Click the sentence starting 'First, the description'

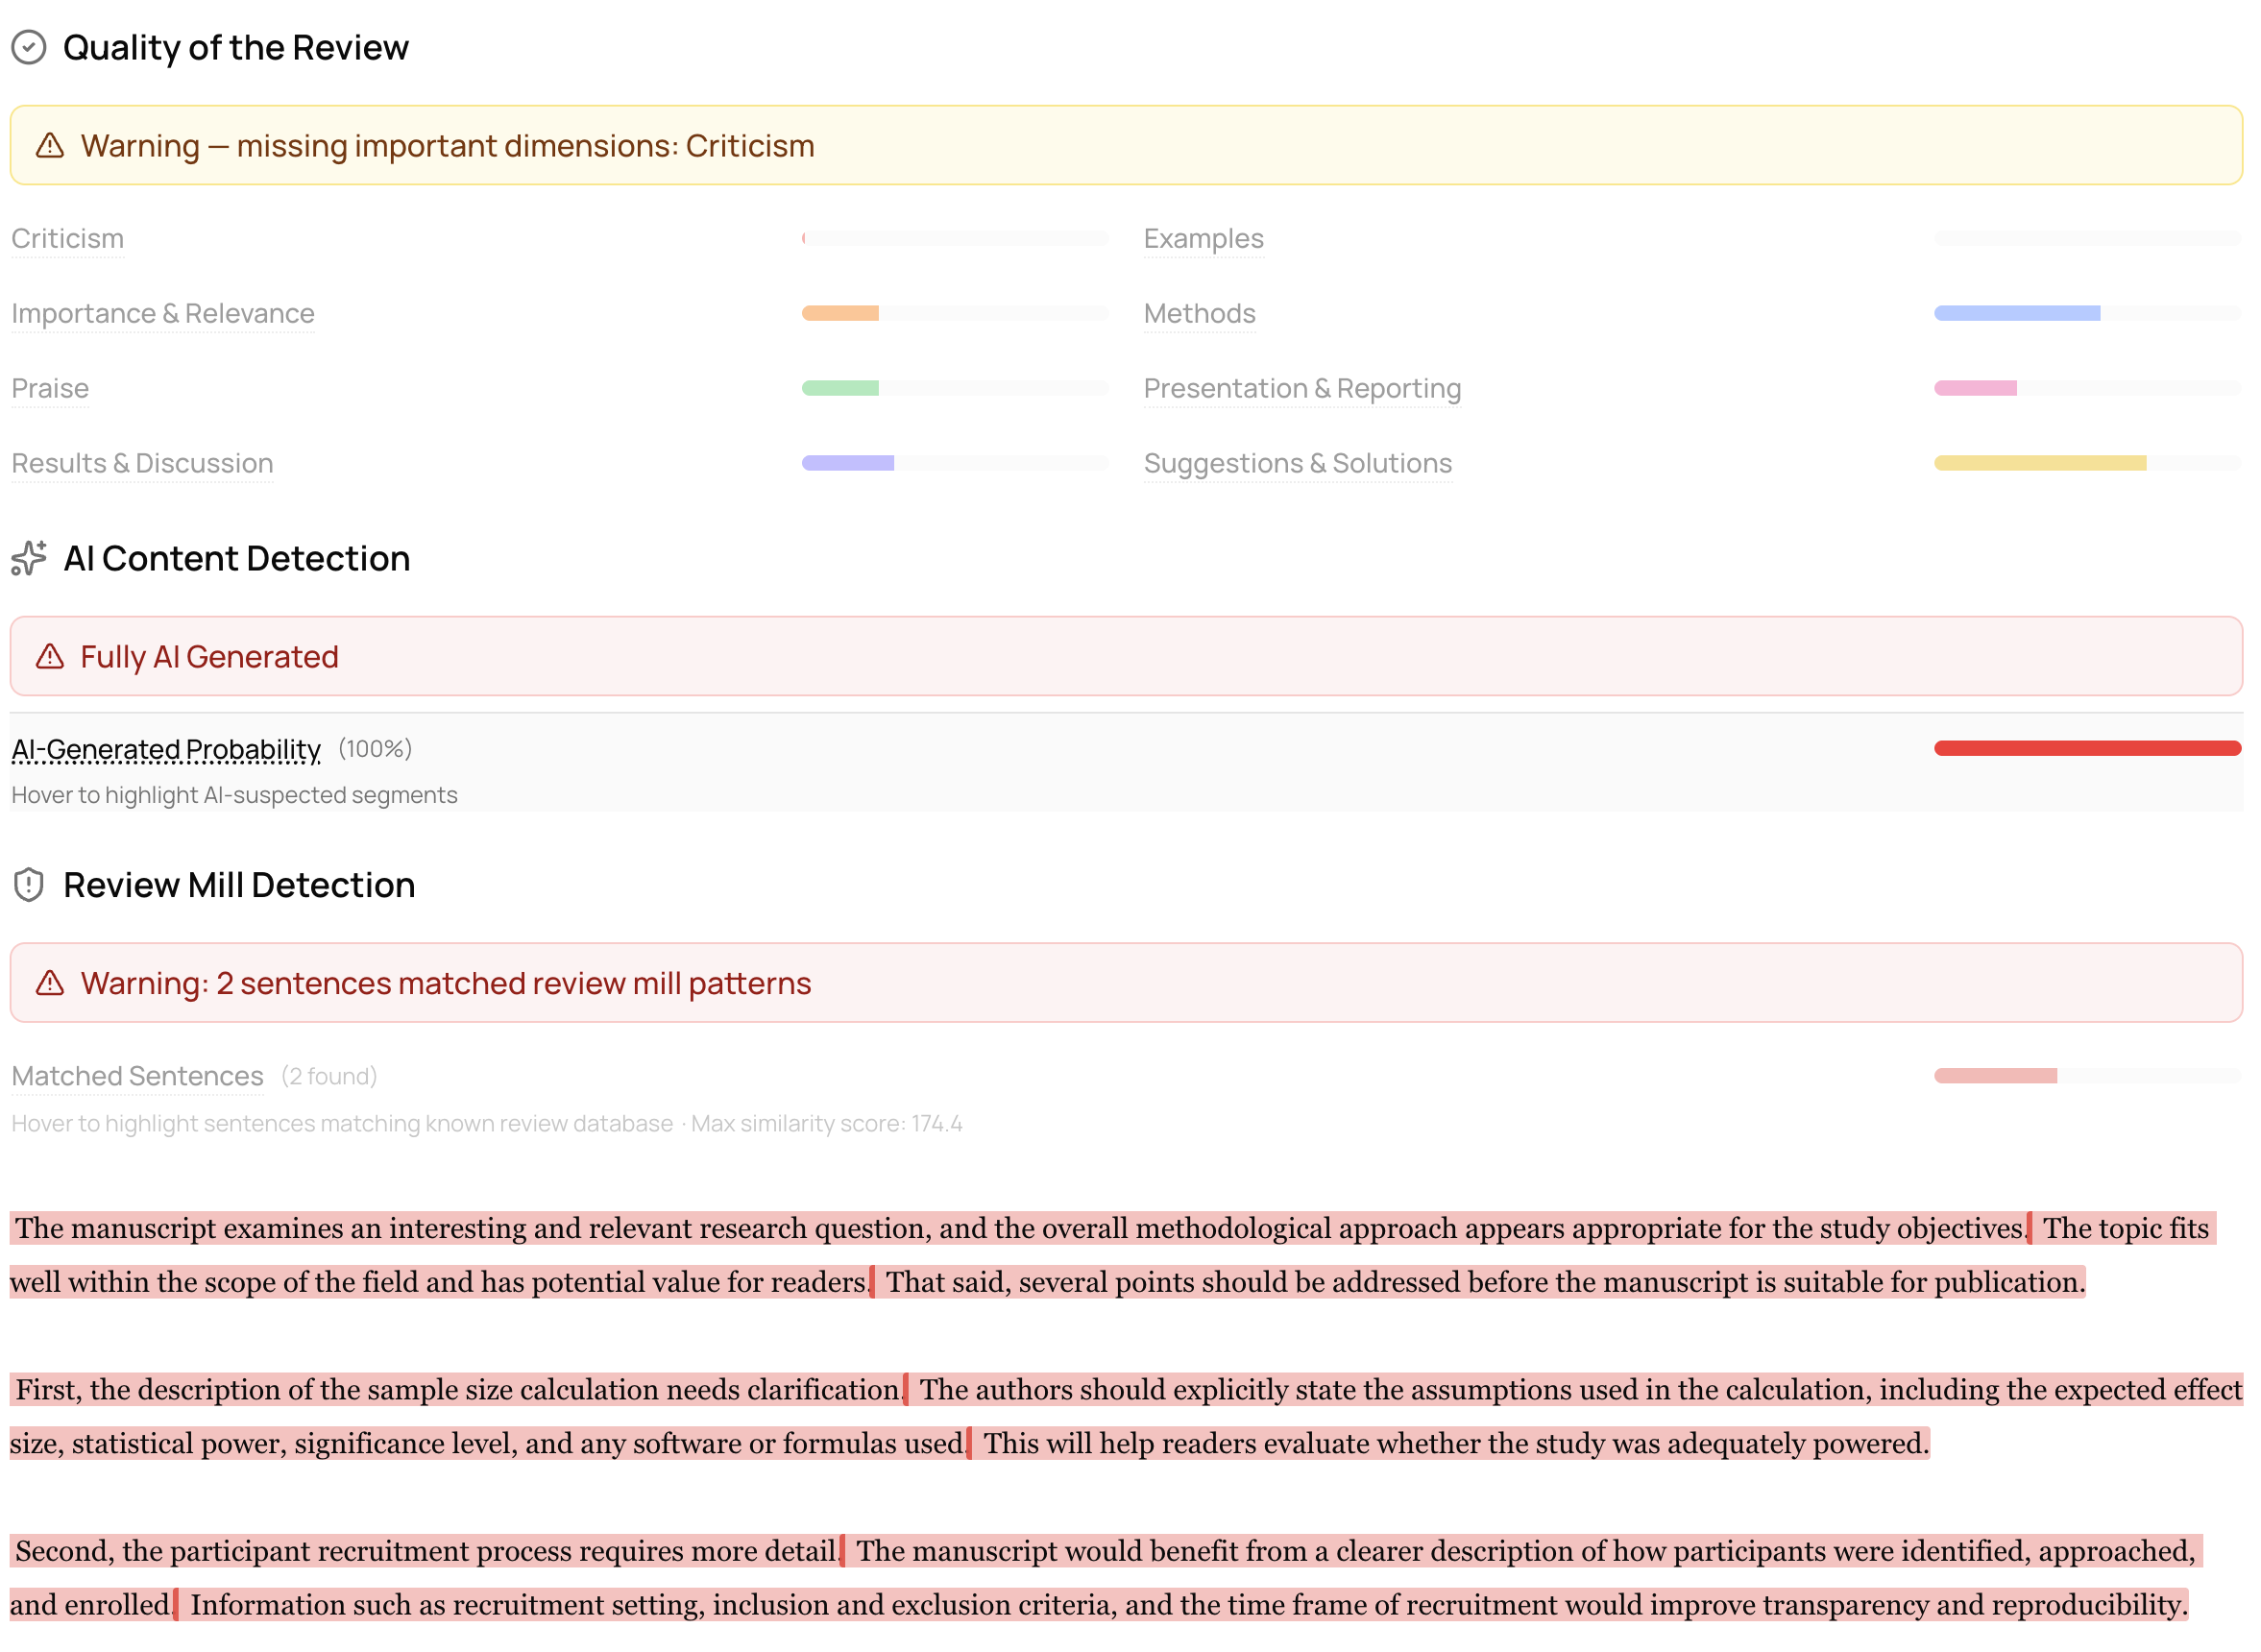tap(458, 1390)
